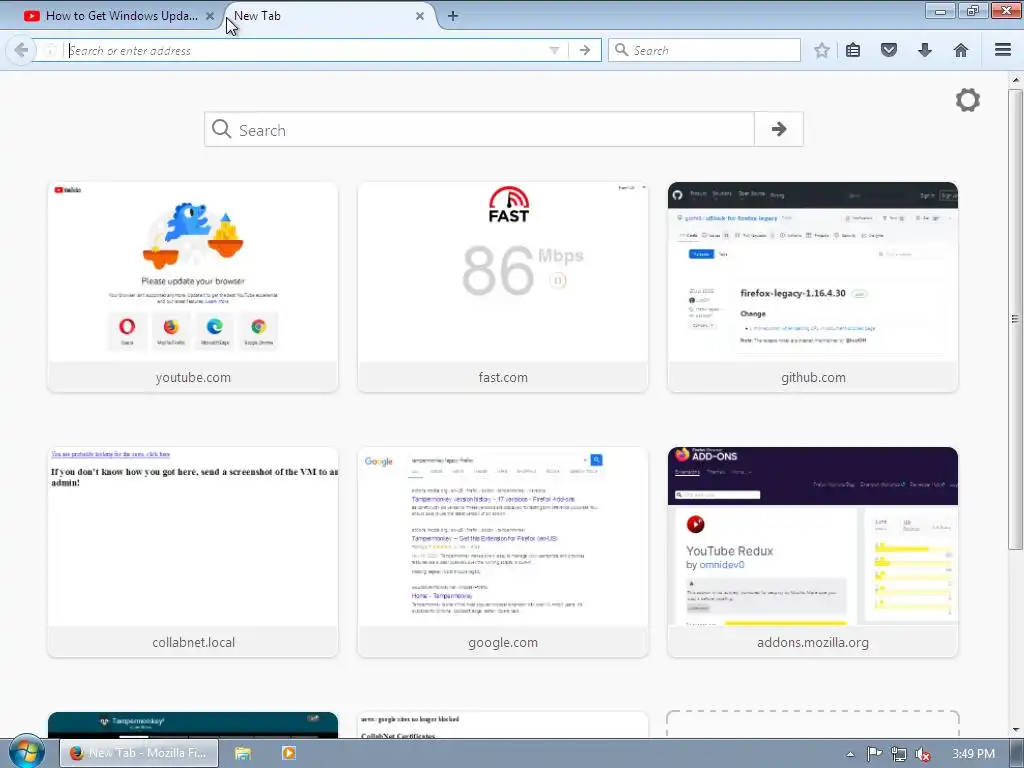Viewport: 1024px width, 768px height.
Task: Click the Go arrow in address bar
Action: [585, 50]
